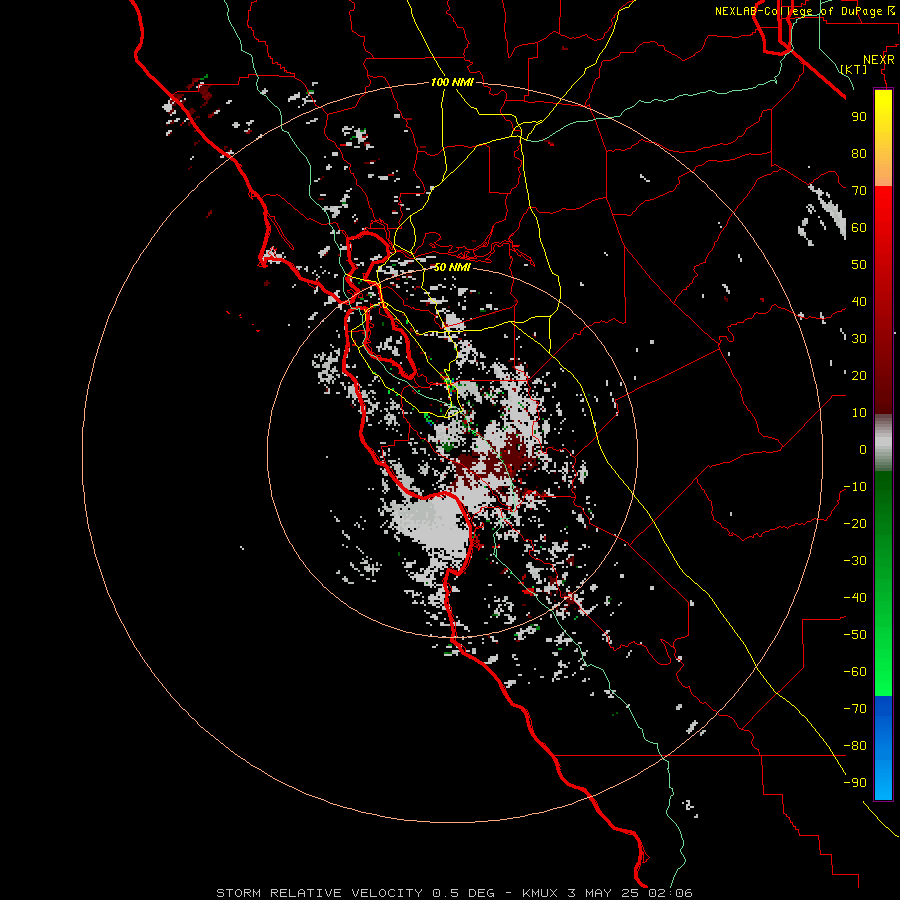The height and width of the screenshot is (900, 900).
Task: Click the 60 value on the velocity scale
Action: pos(859,227)
